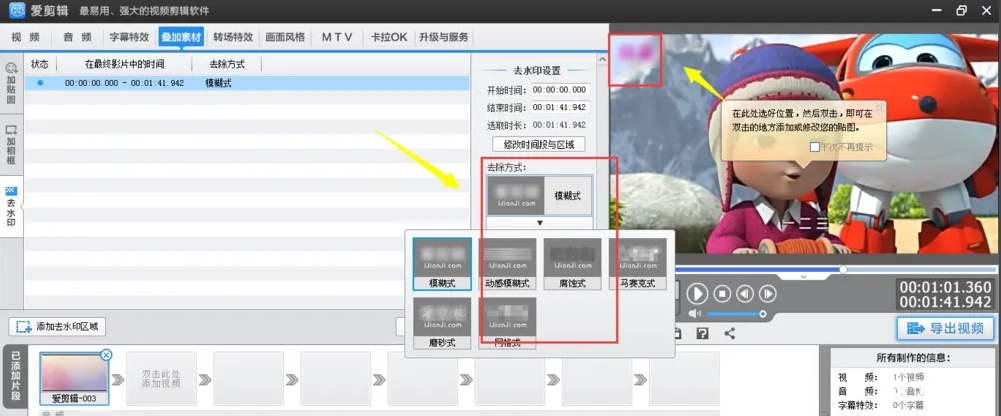Click the scroll up arrow of settings panel
The height and width of the screenshot is (416, 1001).
[x=601, y=59]
